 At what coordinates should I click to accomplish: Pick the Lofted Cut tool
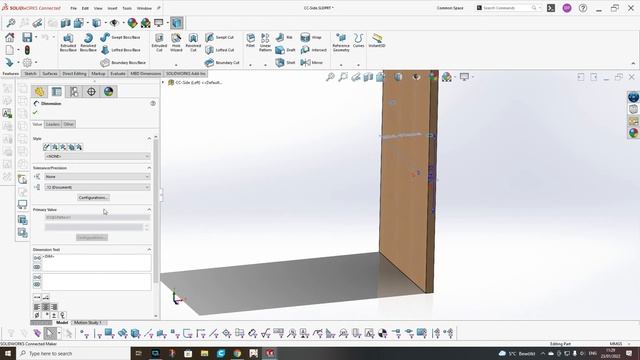tap(220, 50)
